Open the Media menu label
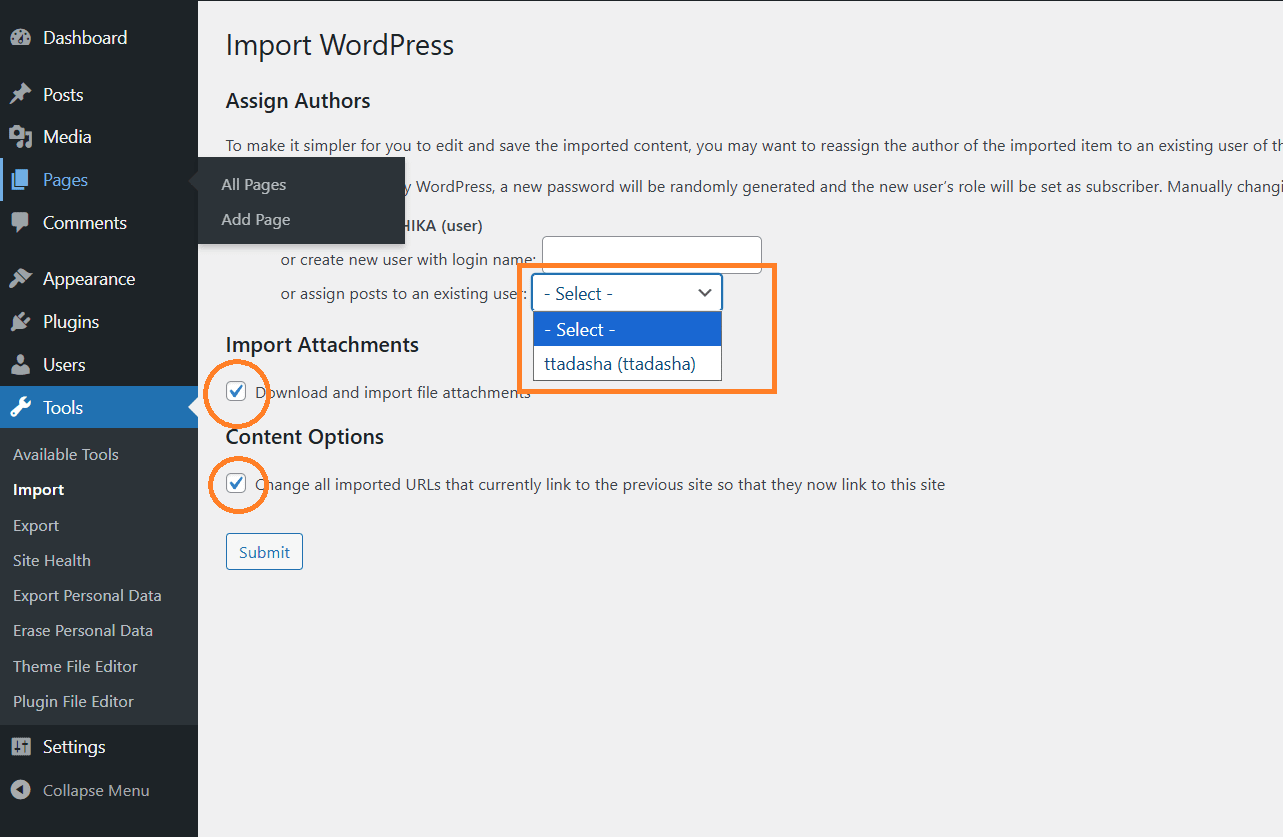The height and width of the screenshot is (837, 1283). tap(67, 137)
